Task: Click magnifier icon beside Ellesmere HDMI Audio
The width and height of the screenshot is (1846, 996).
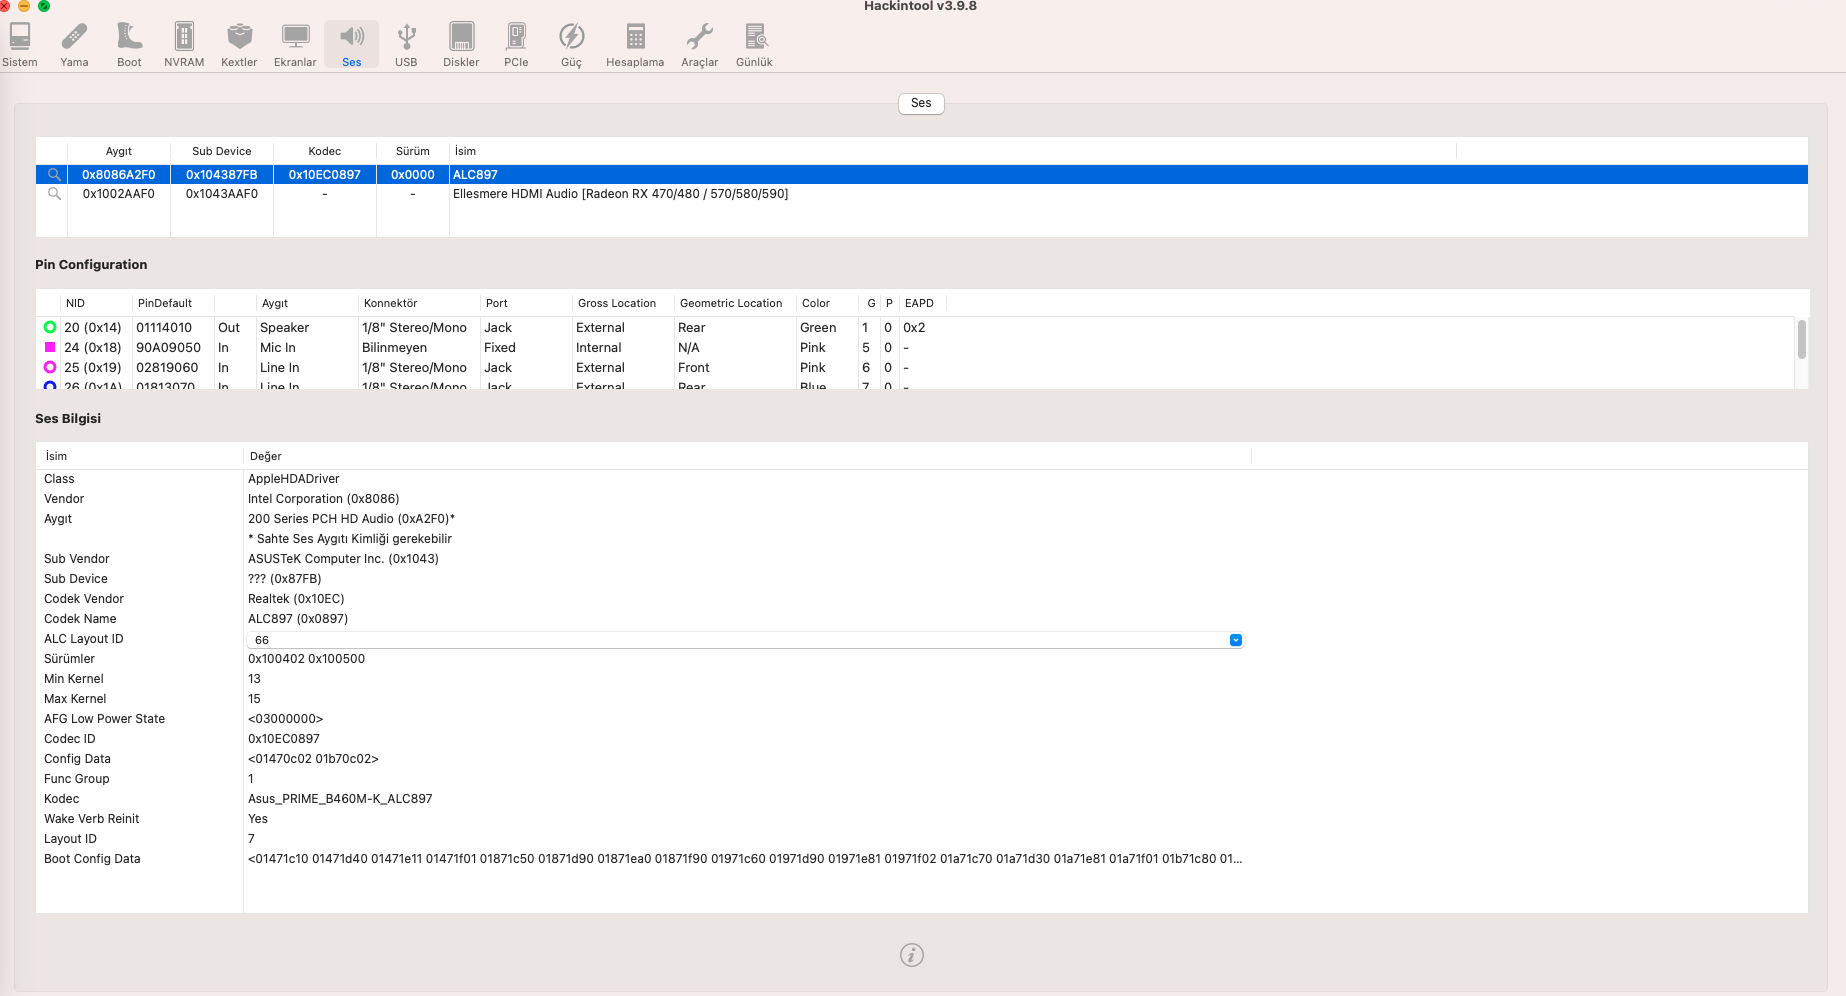Action: 54,194
